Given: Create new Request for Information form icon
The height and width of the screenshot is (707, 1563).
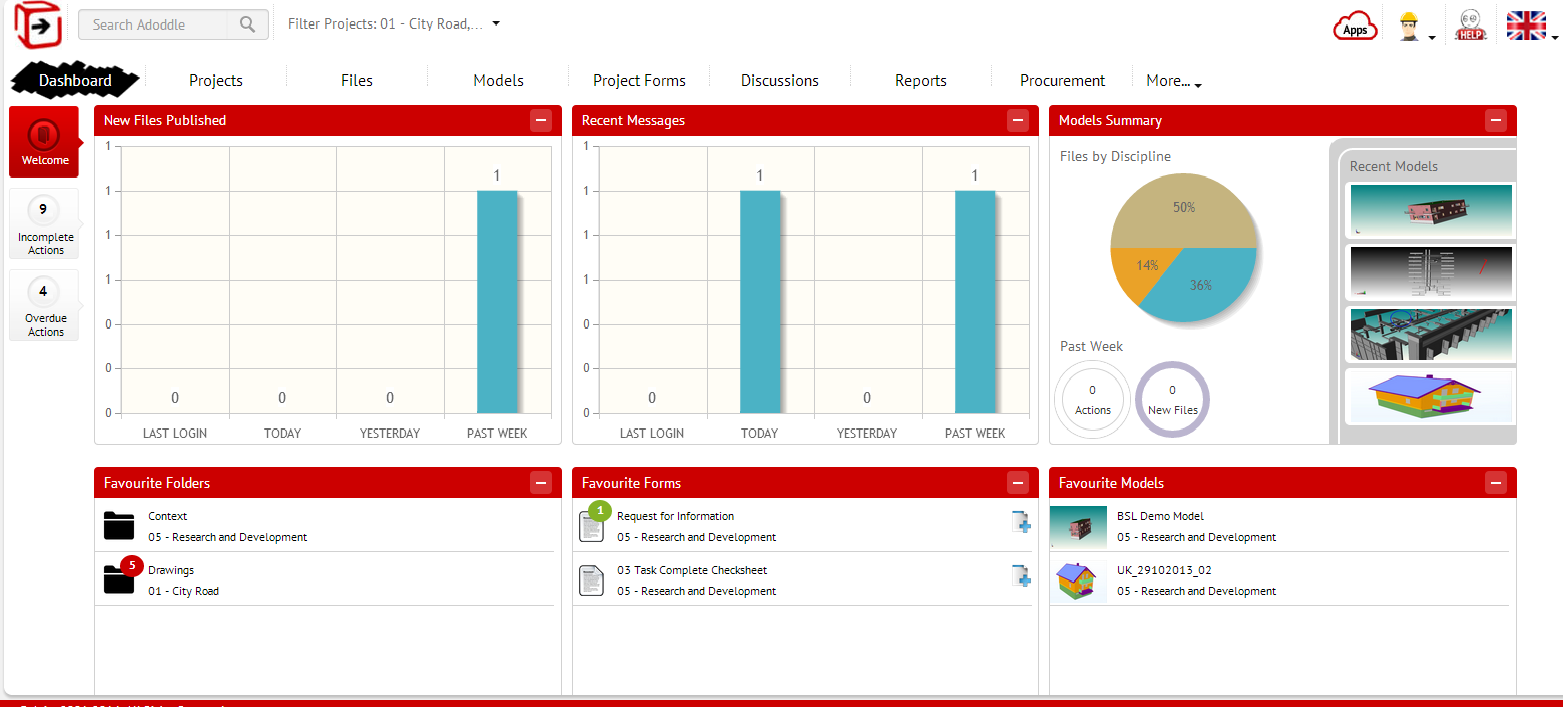Looking at the screenshot, I should pos(1020,522).
